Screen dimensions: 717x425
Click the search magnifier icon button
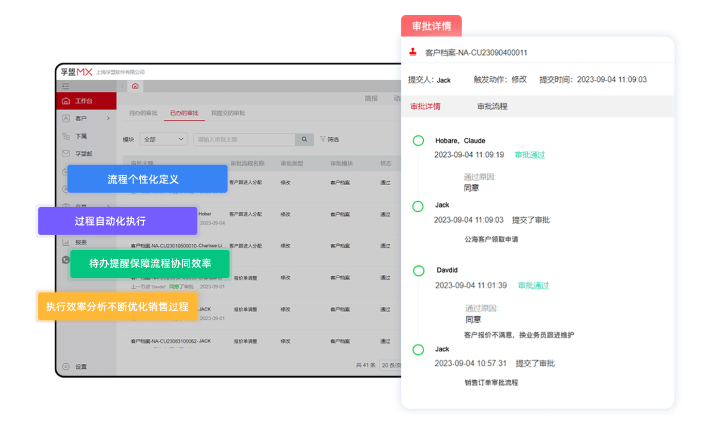tap(305, 139)
